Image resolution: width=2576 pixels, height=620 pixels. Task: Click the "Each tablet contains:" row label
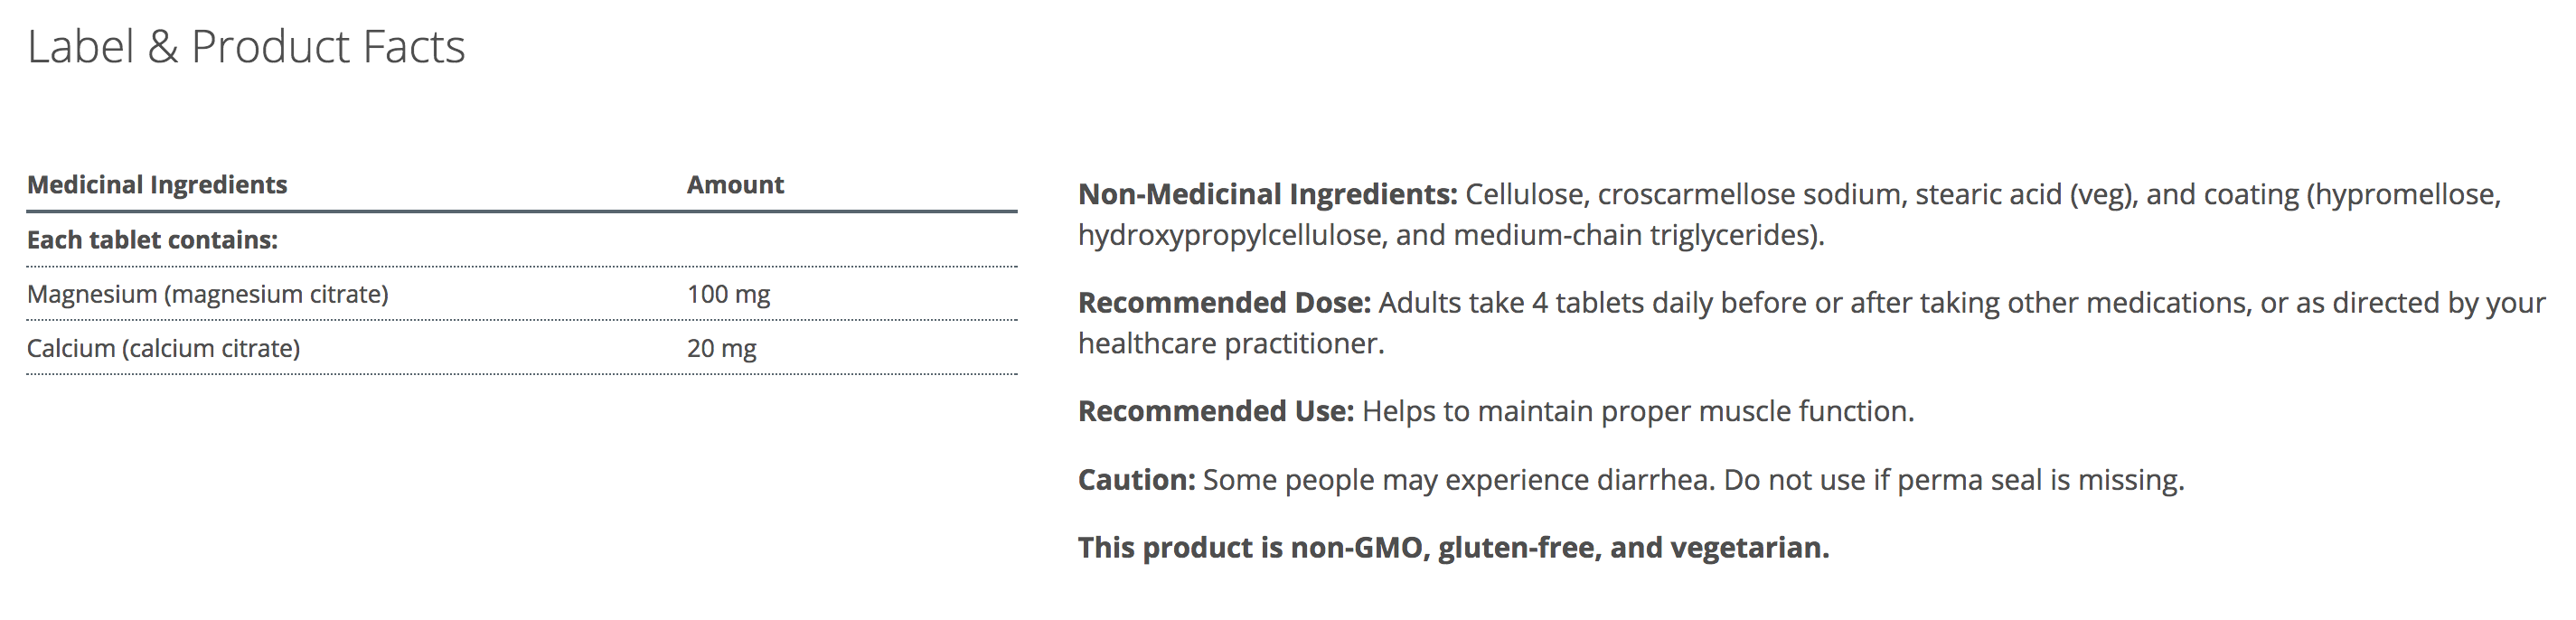coord(152,240)
